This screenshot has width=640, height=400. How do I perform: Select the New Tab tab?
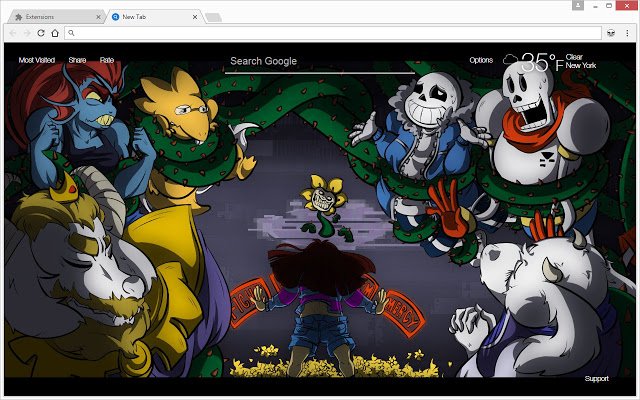[155, 17]
